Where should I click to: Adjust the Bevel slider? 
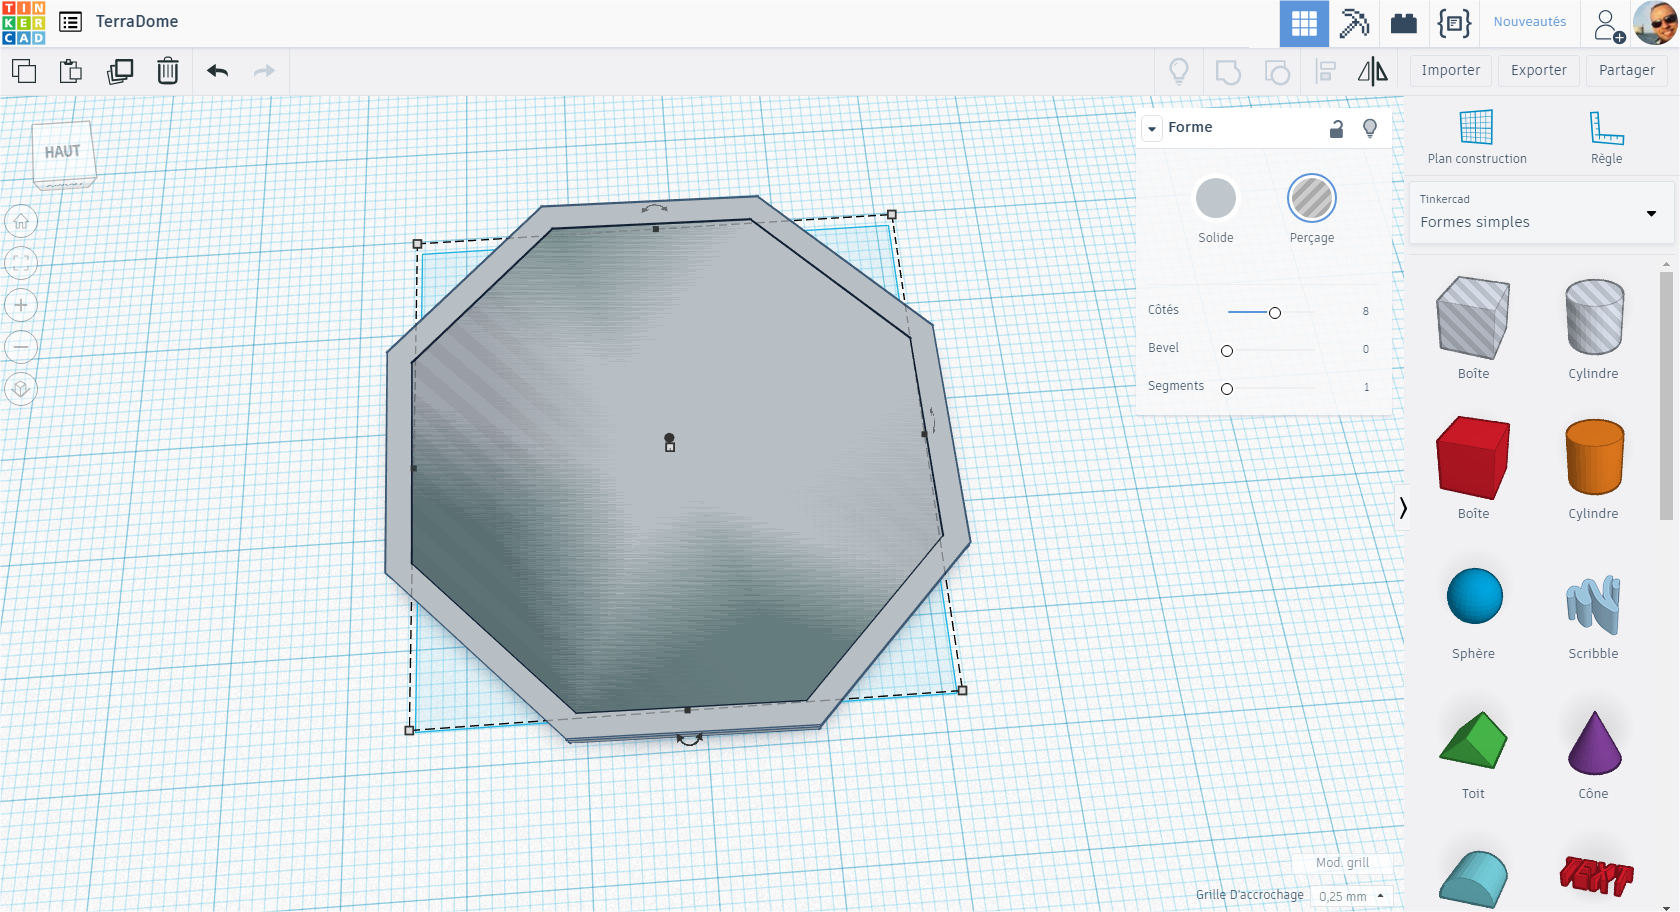(x=1227, y=350)
